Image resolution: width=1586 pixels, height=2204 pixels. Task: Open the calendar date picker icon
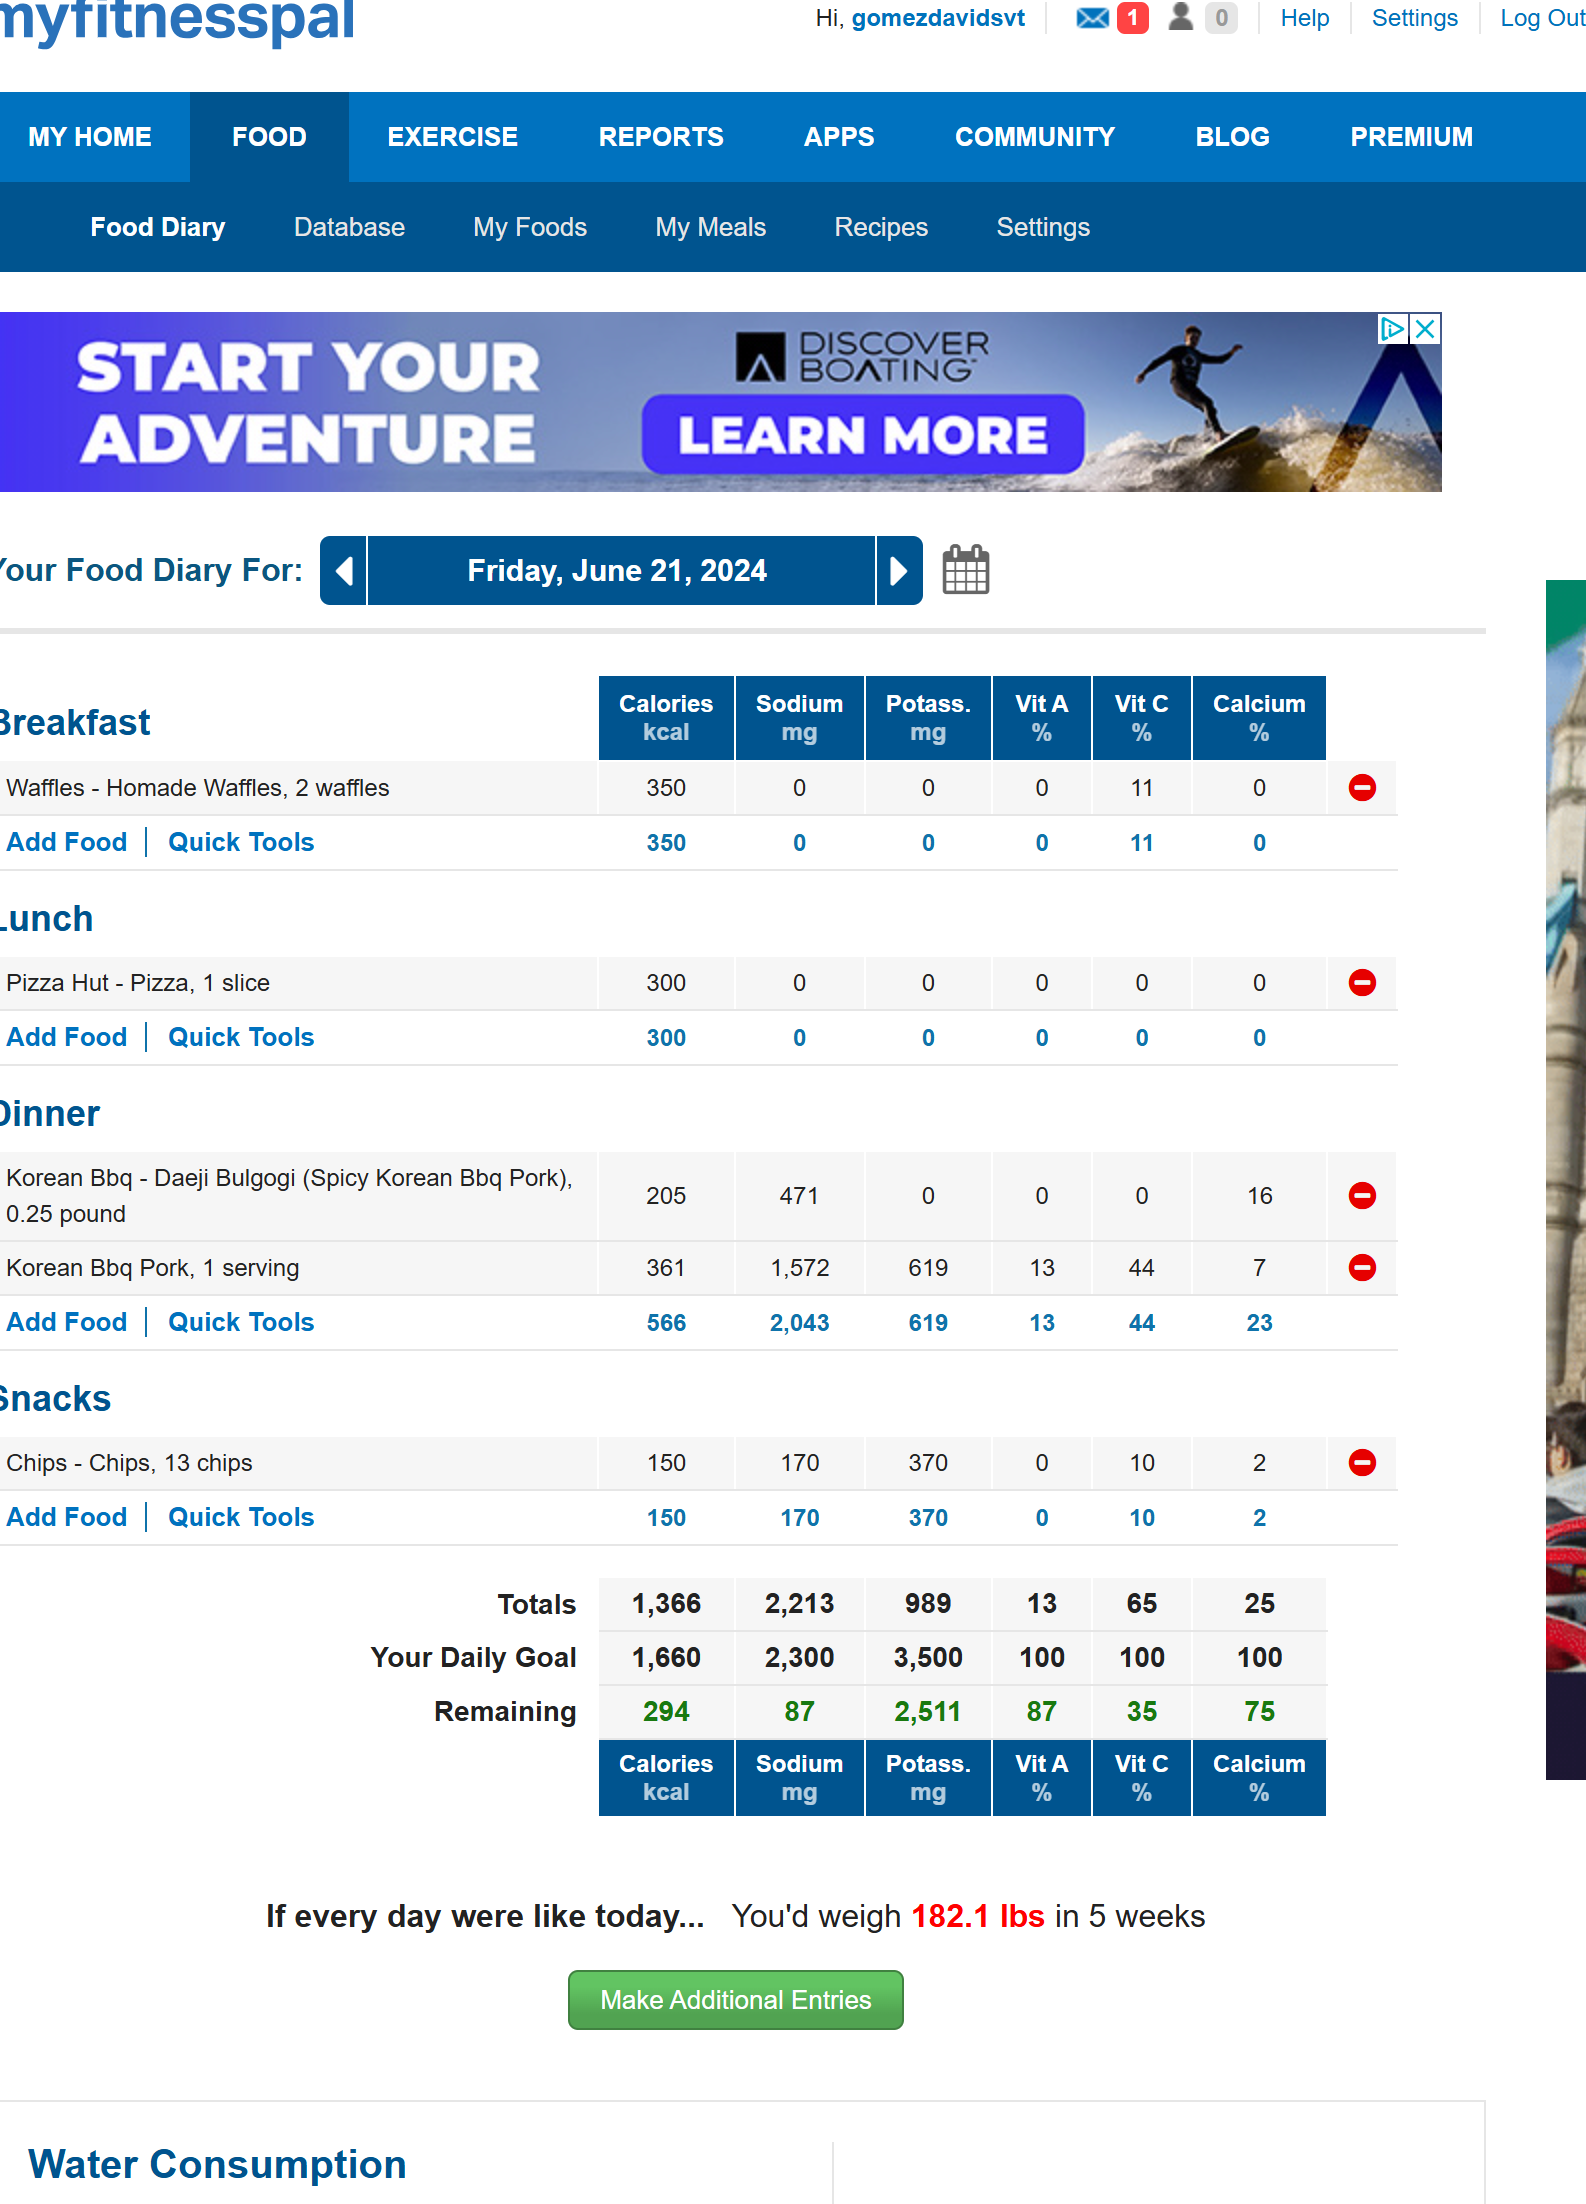pos(966,570)
